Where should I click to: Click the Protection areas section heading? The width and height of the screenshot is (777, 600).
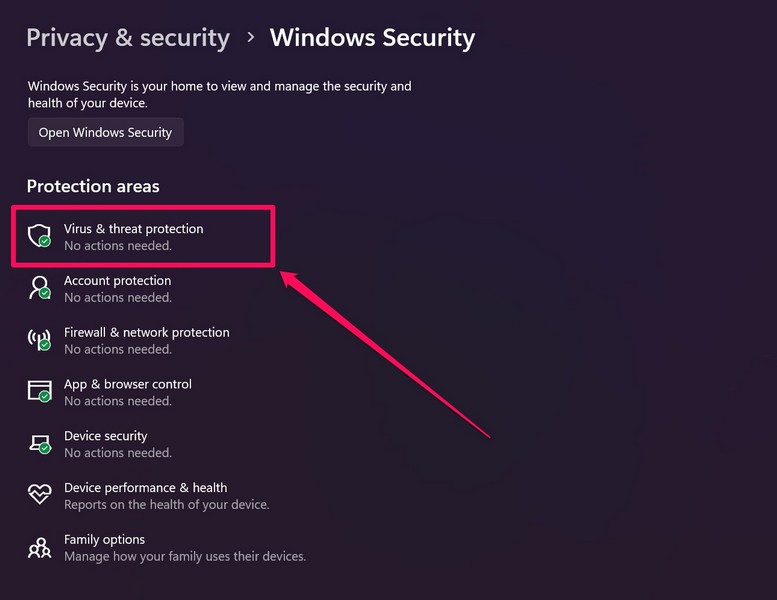(93, 186)
